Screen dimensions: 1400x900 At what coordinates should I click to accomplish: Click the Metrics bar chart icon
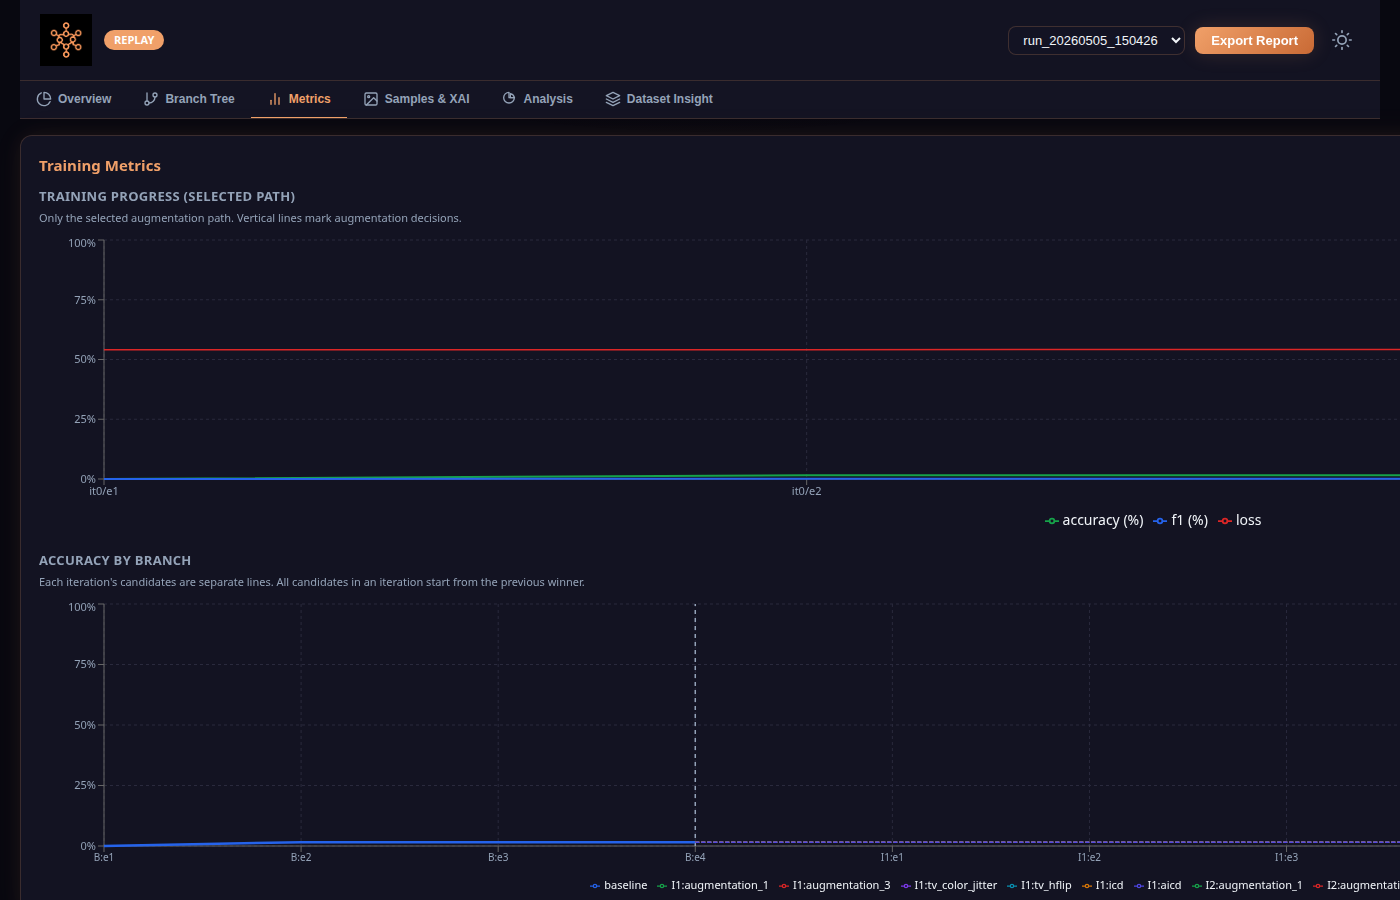(x=275, y=99)
